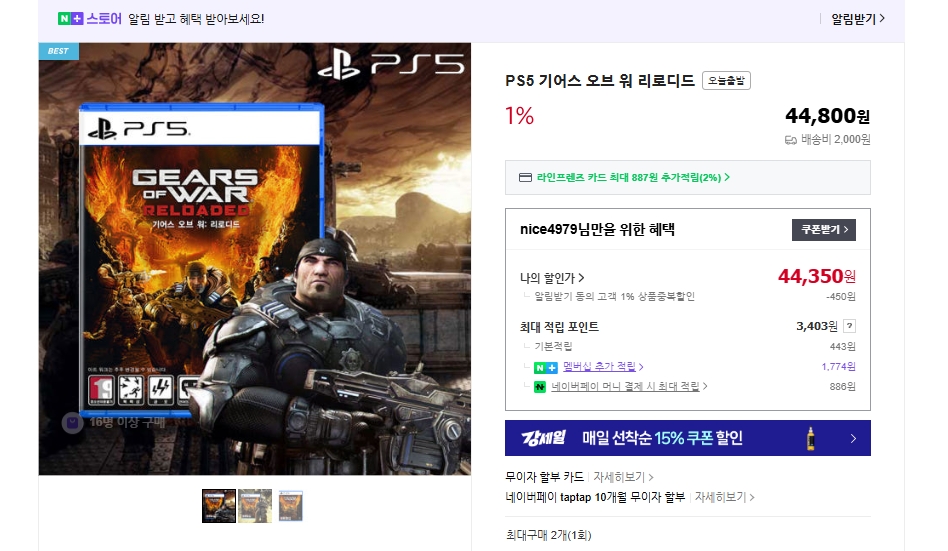Click discounted price 44,350원
948x551 pixels.
pyautogui.click(x=816, y=276)
